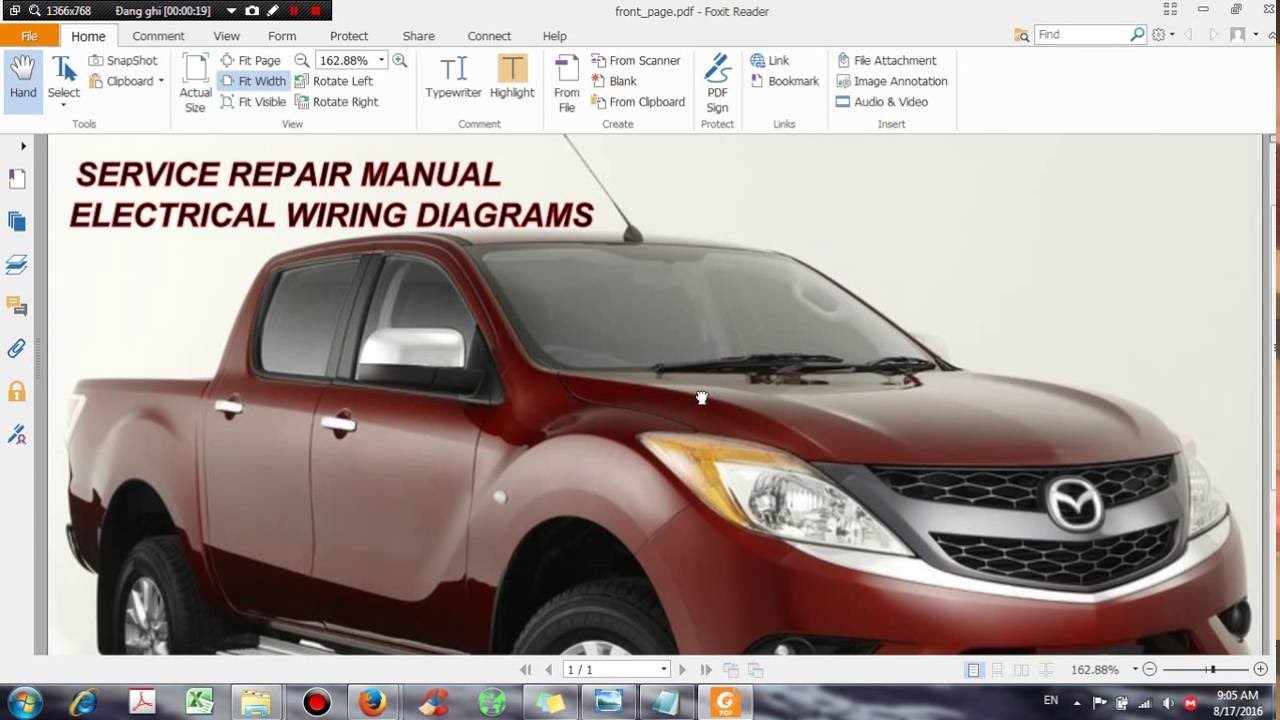Open the page number 1 / 1 dropdown
Viewport: 1280px width, 720px height.
663,669
